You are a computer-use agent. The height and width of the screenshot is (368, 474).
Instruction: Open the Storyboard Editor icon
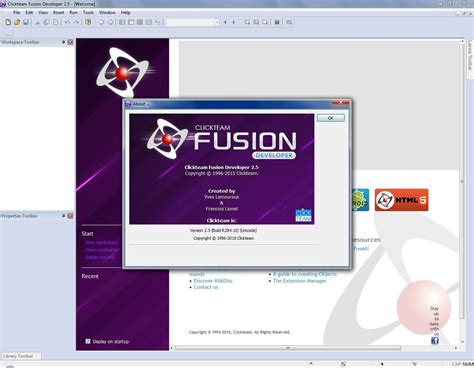pyautogui.click(x=122, y=22)
